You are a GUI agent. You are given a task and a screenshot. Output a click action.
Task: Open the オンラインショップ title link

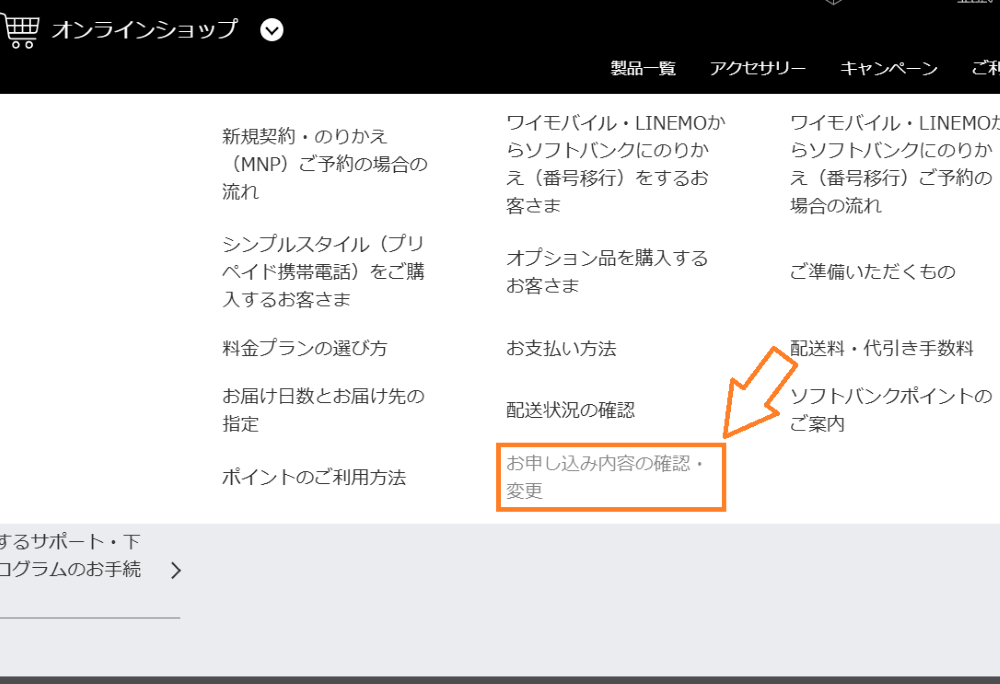click(145, 30)
